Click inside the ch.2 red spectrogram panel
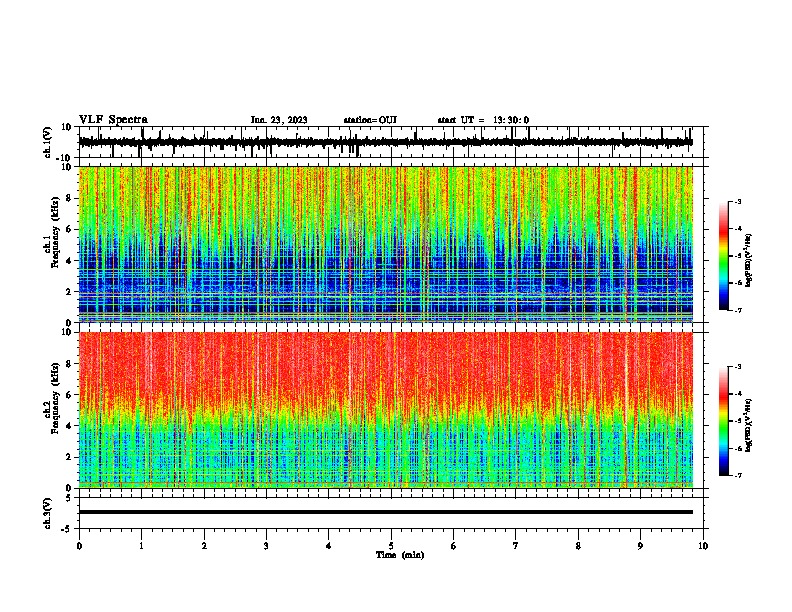This screenshot has height=612, width=792. tap(386, 410)
